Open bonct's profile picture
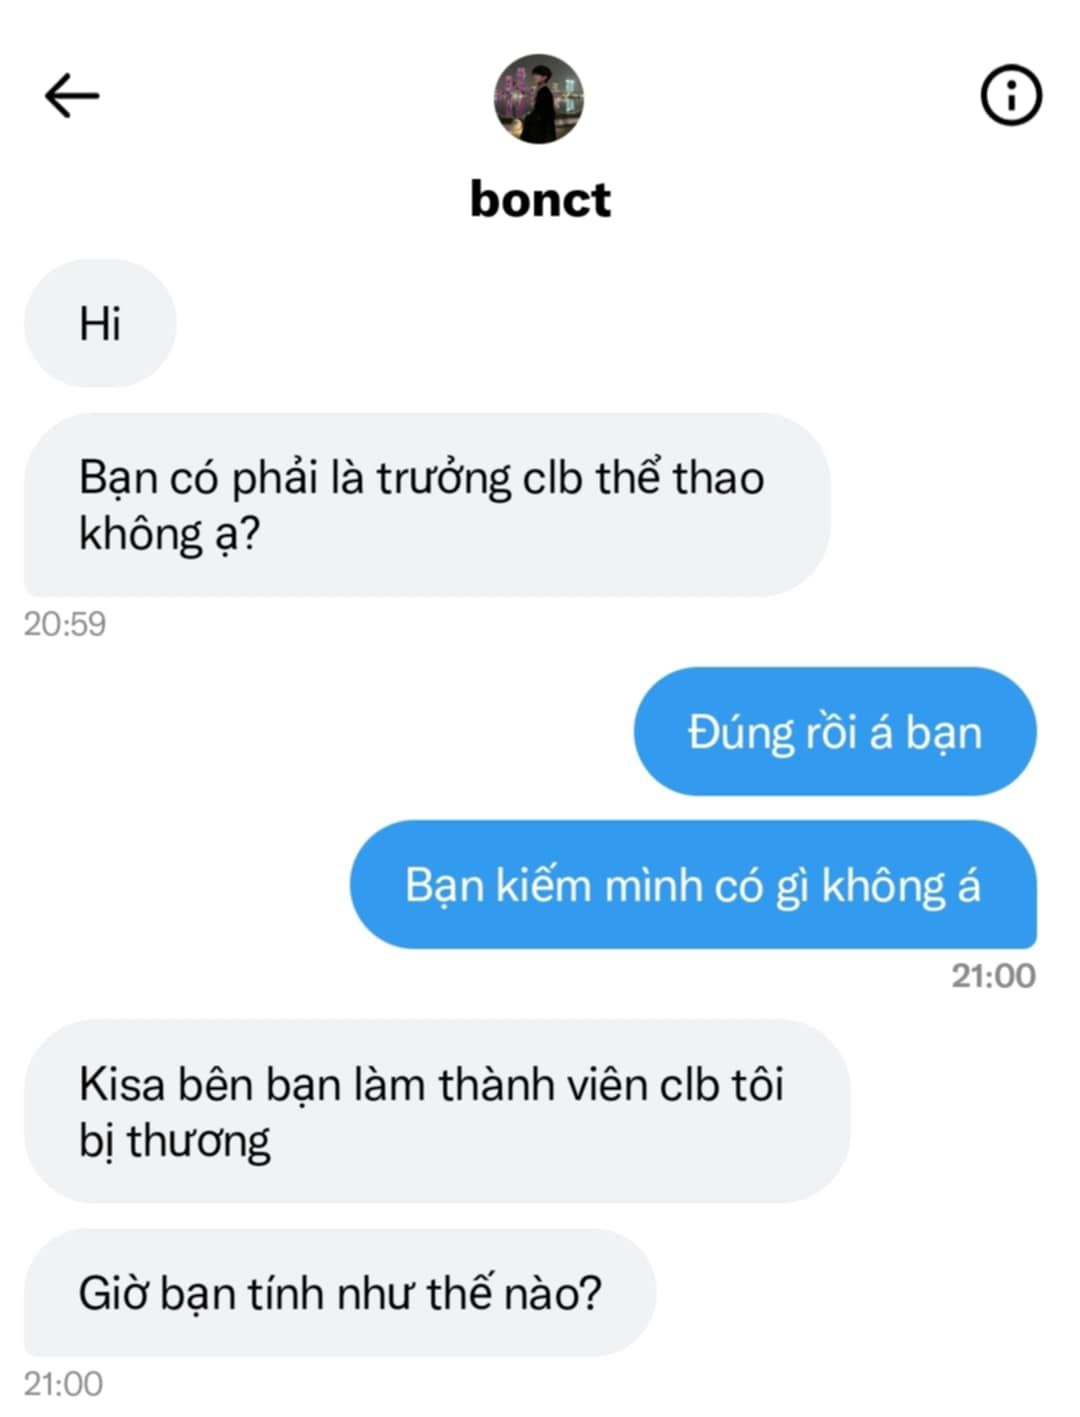This screenshot has width=1080, height=1417. (x=539, y=99)
